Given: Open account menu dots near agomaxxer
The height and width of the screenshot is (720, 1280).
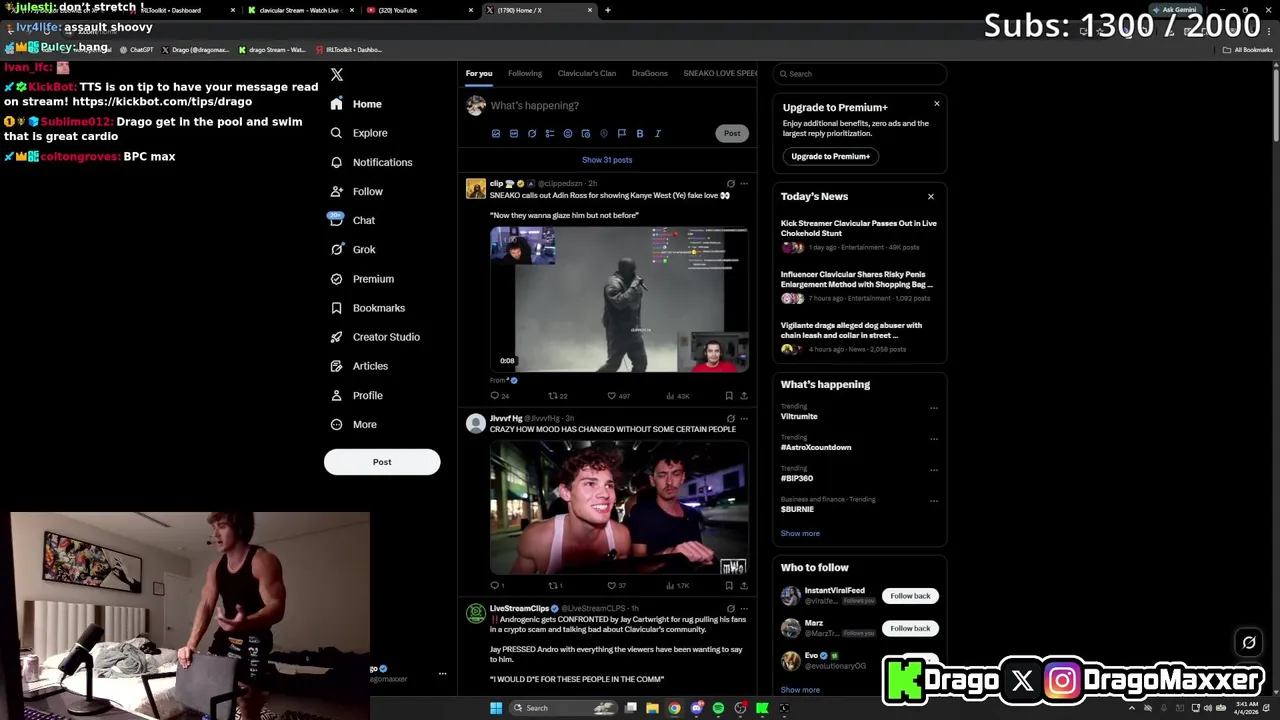Looking at the screenshot, I should click(442, 674).
